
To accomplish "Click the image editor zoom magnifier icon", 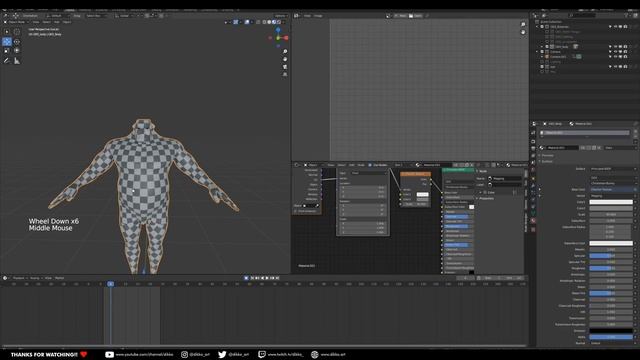I will click(x=523, y=25).
